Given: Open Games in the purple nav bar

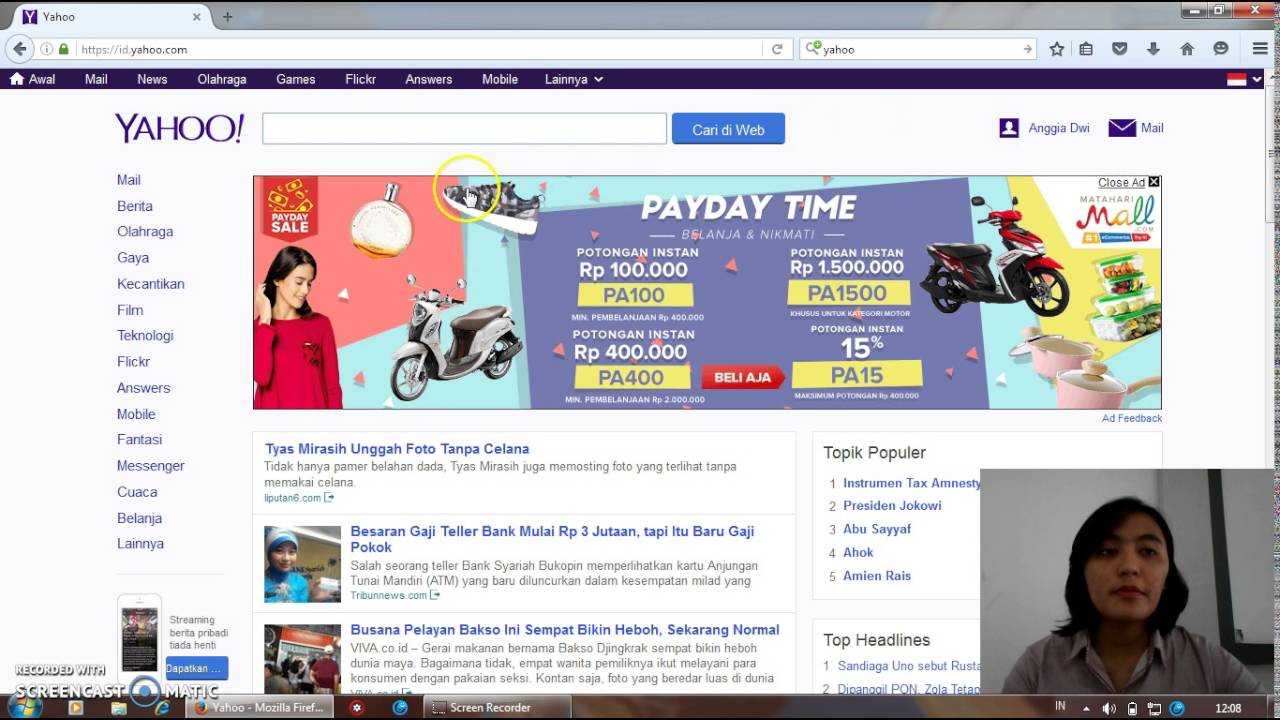Looking at the screenshot, I should 296,79.
